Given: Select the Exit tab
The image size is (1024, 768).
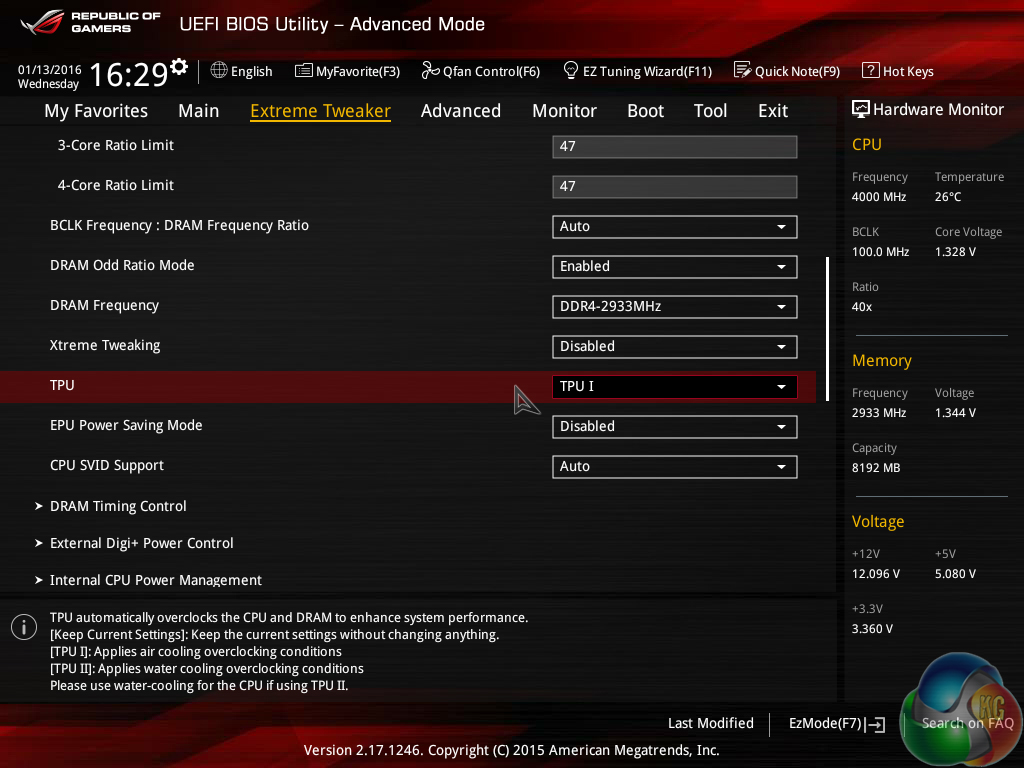Looking at the screenshot, I should pos(773,111).
